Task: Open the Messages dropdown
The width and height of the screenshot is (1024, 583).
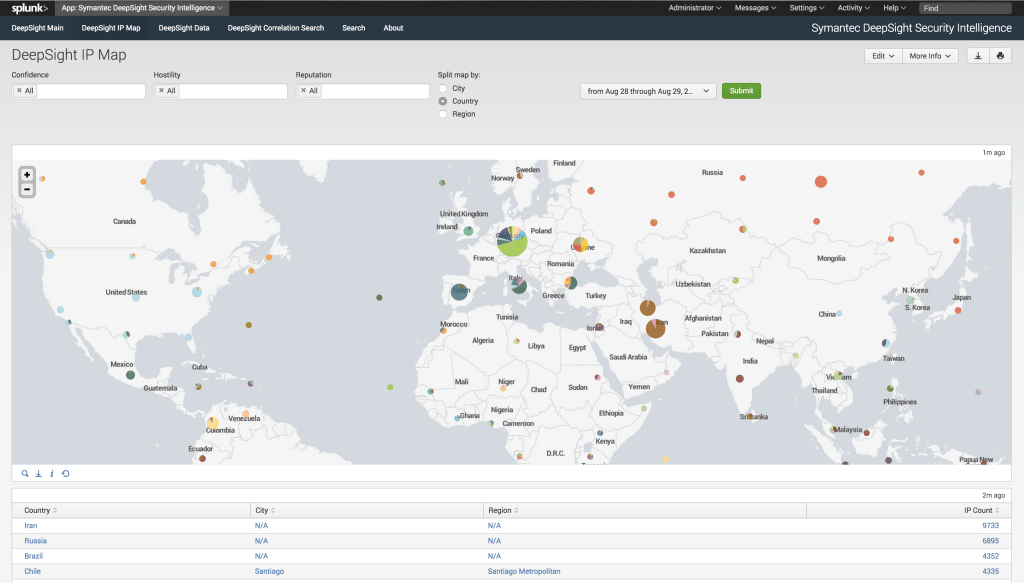Action: point(755,8)
